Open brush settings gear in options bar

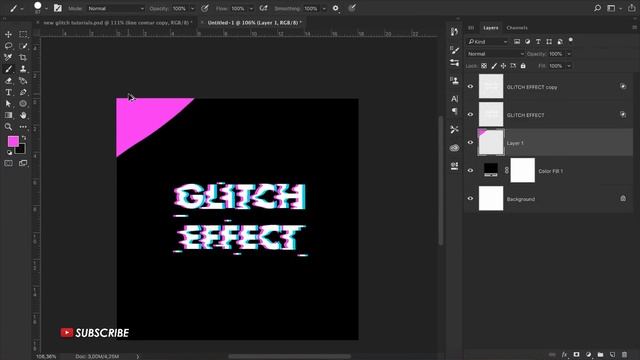(336, 8)
